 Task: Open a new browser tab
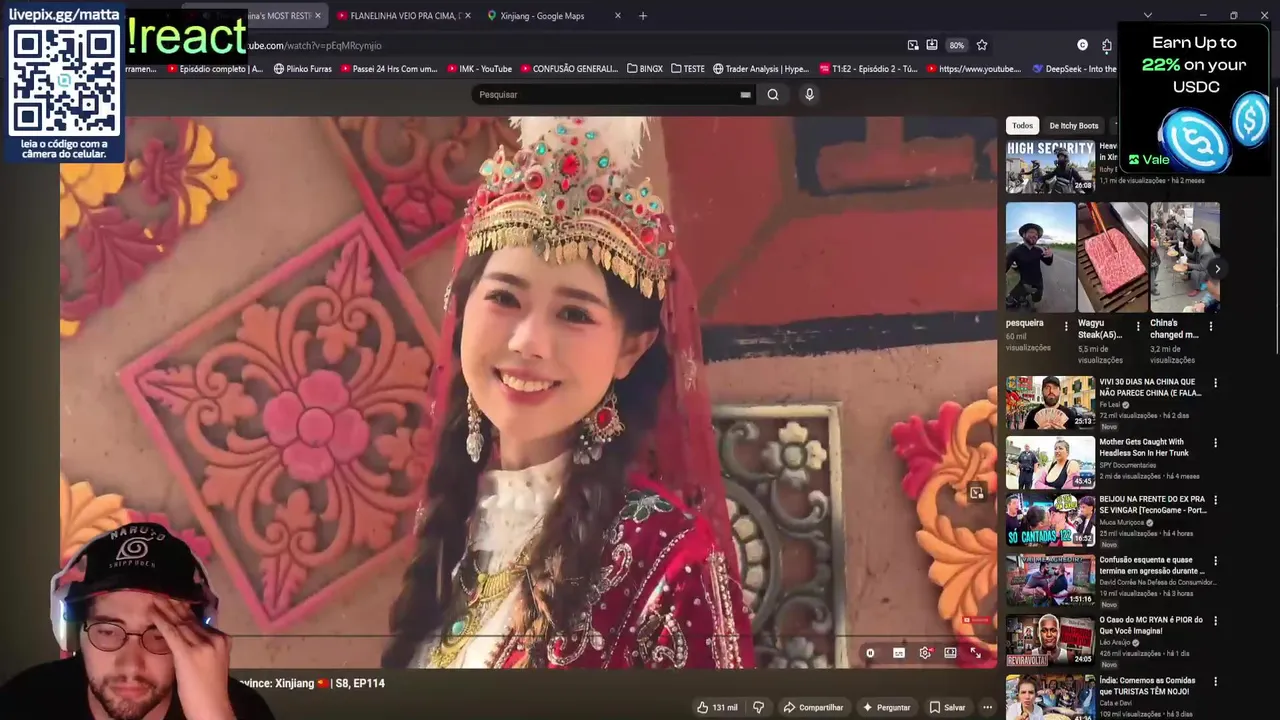pyautogui.click(x=643, y=16)
